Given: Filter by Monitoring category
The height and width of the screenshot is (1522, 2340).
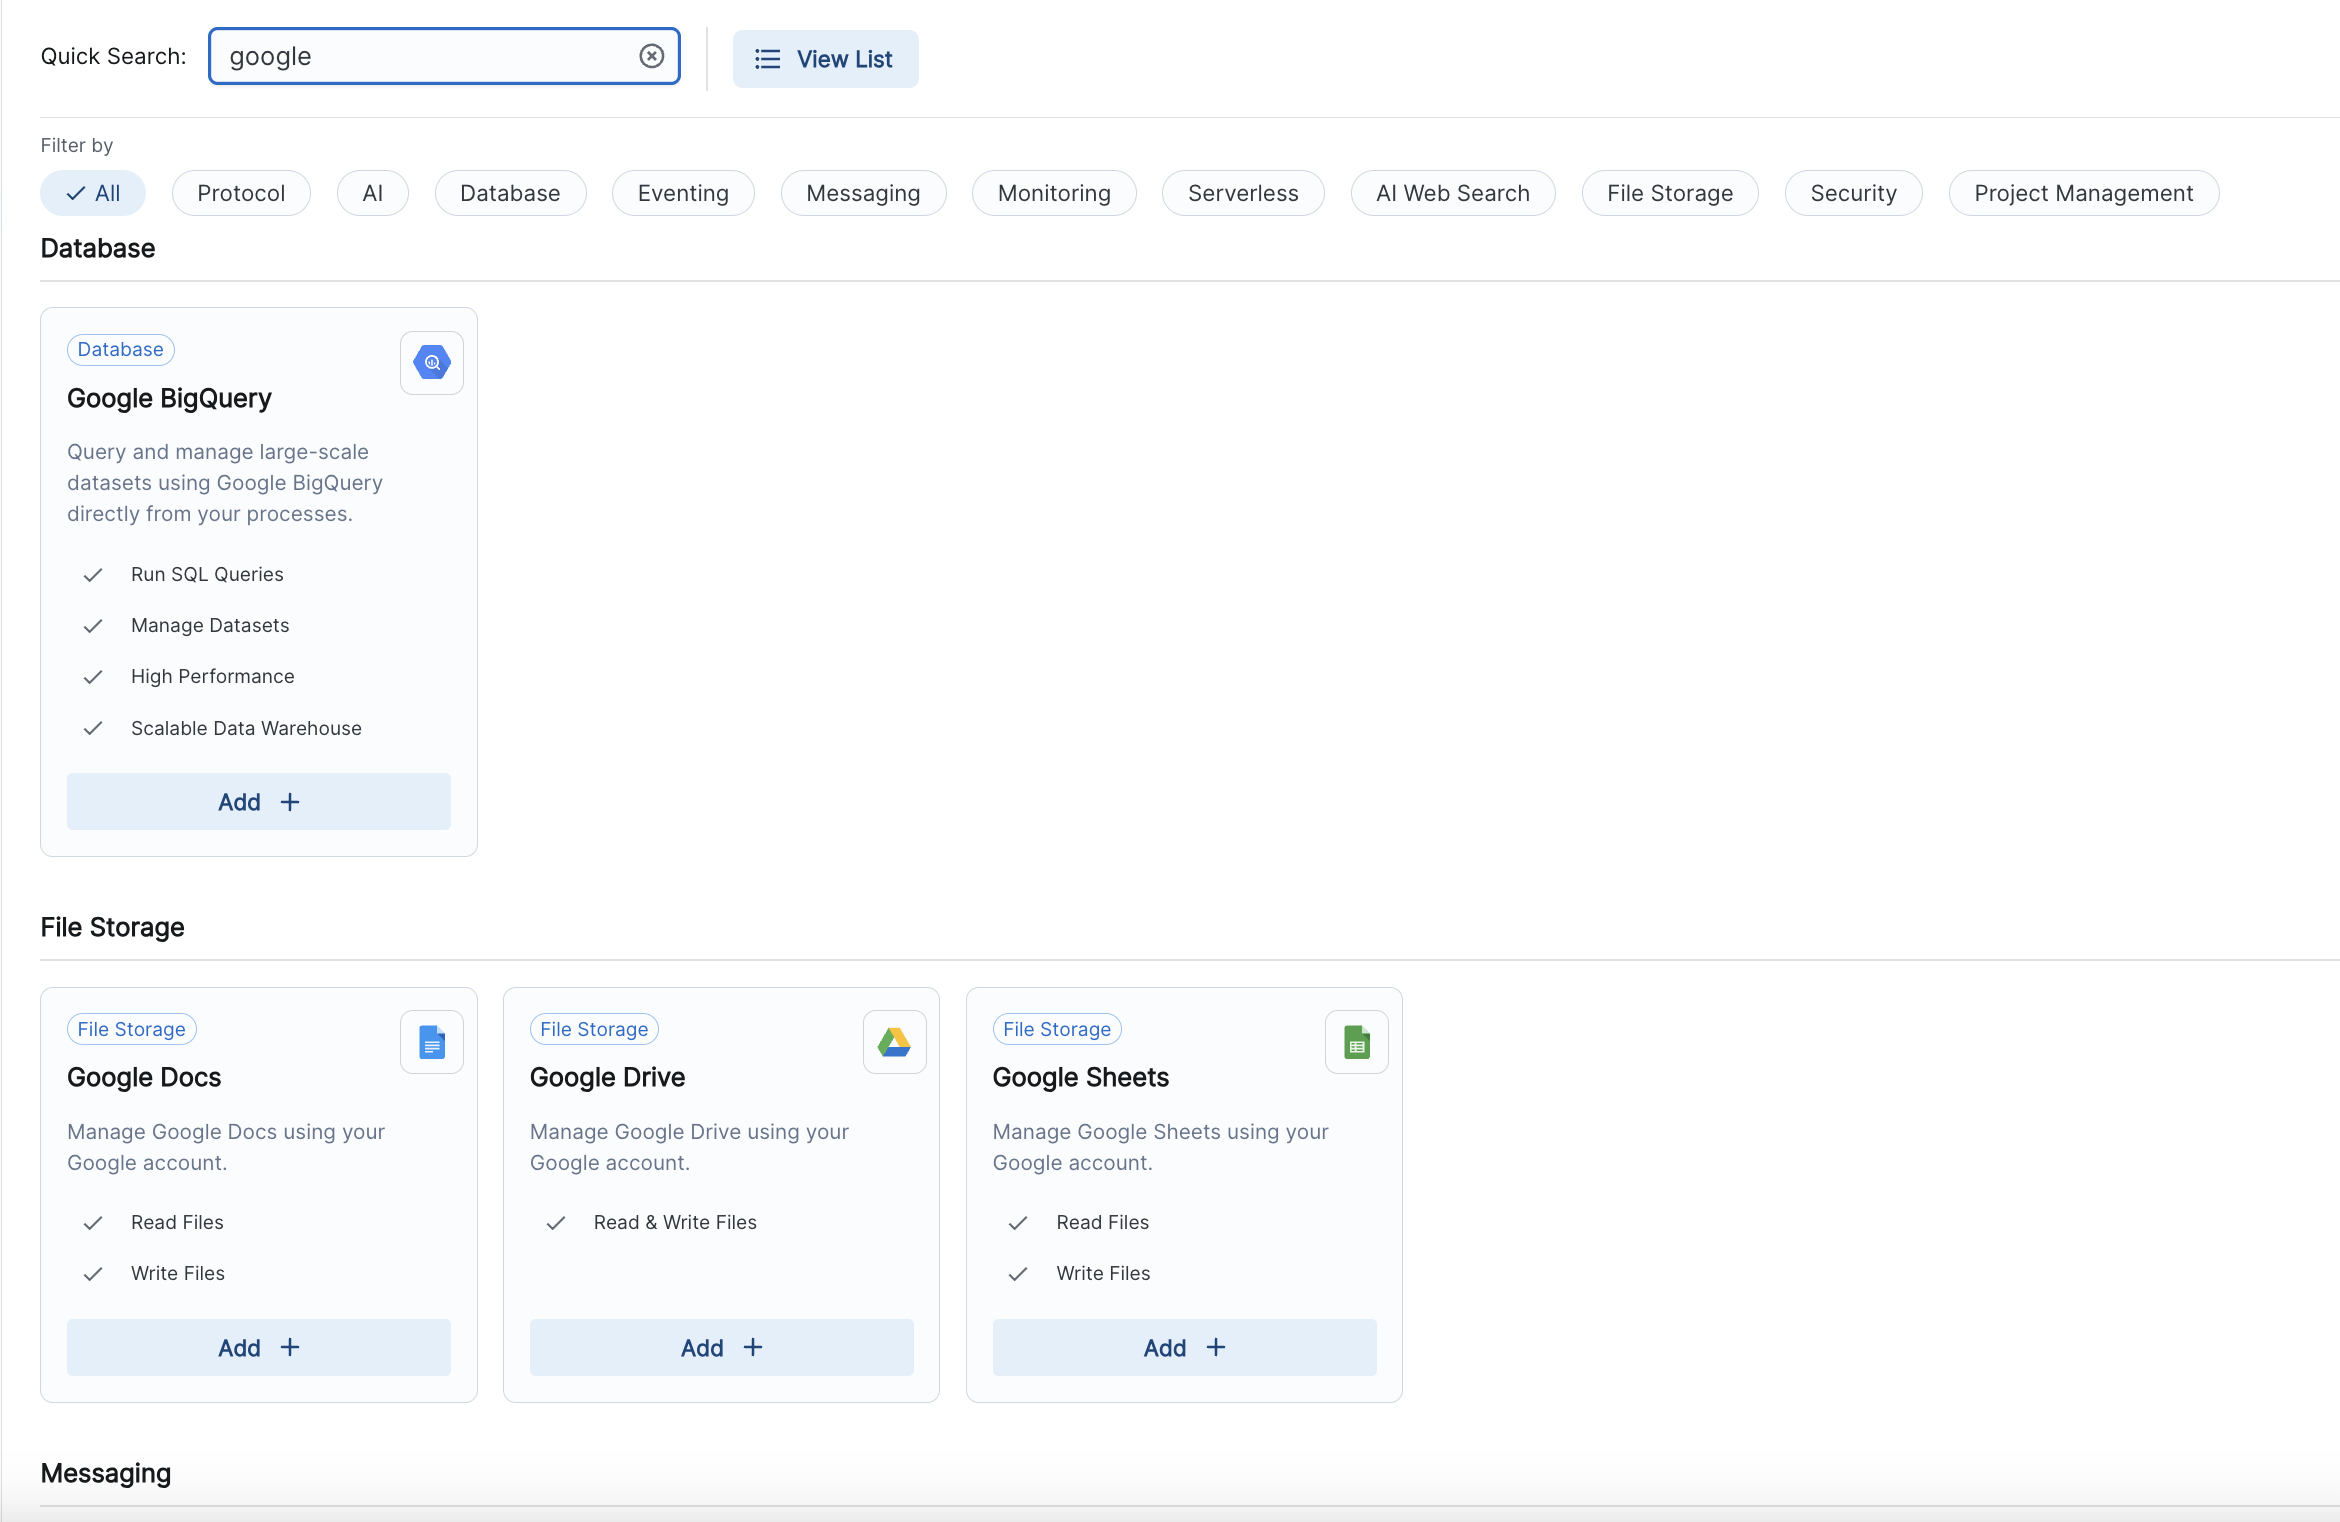Looking at the screenshot, I should click(1054, 193).
